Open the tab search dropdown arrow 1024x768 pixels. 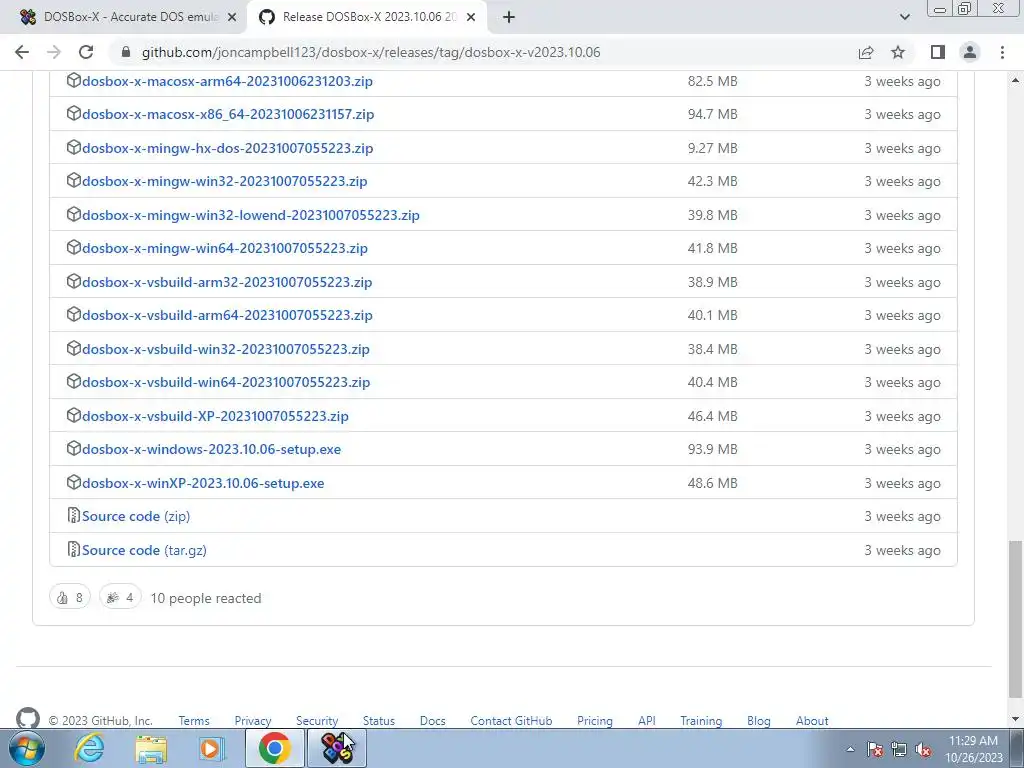click(x=904, y=17)
